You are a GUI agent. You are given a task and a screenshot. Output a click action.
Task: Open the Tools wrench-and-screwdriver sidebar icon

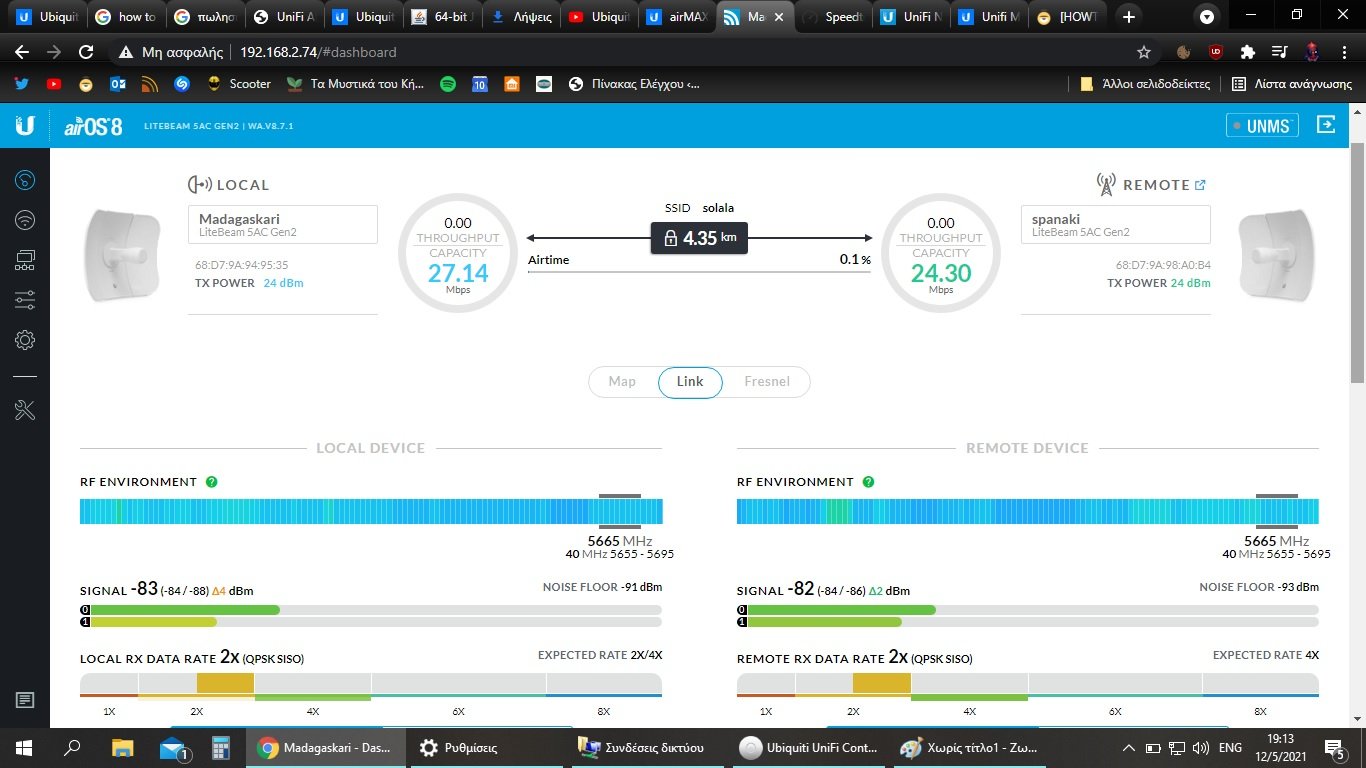(x=25, y=409)
